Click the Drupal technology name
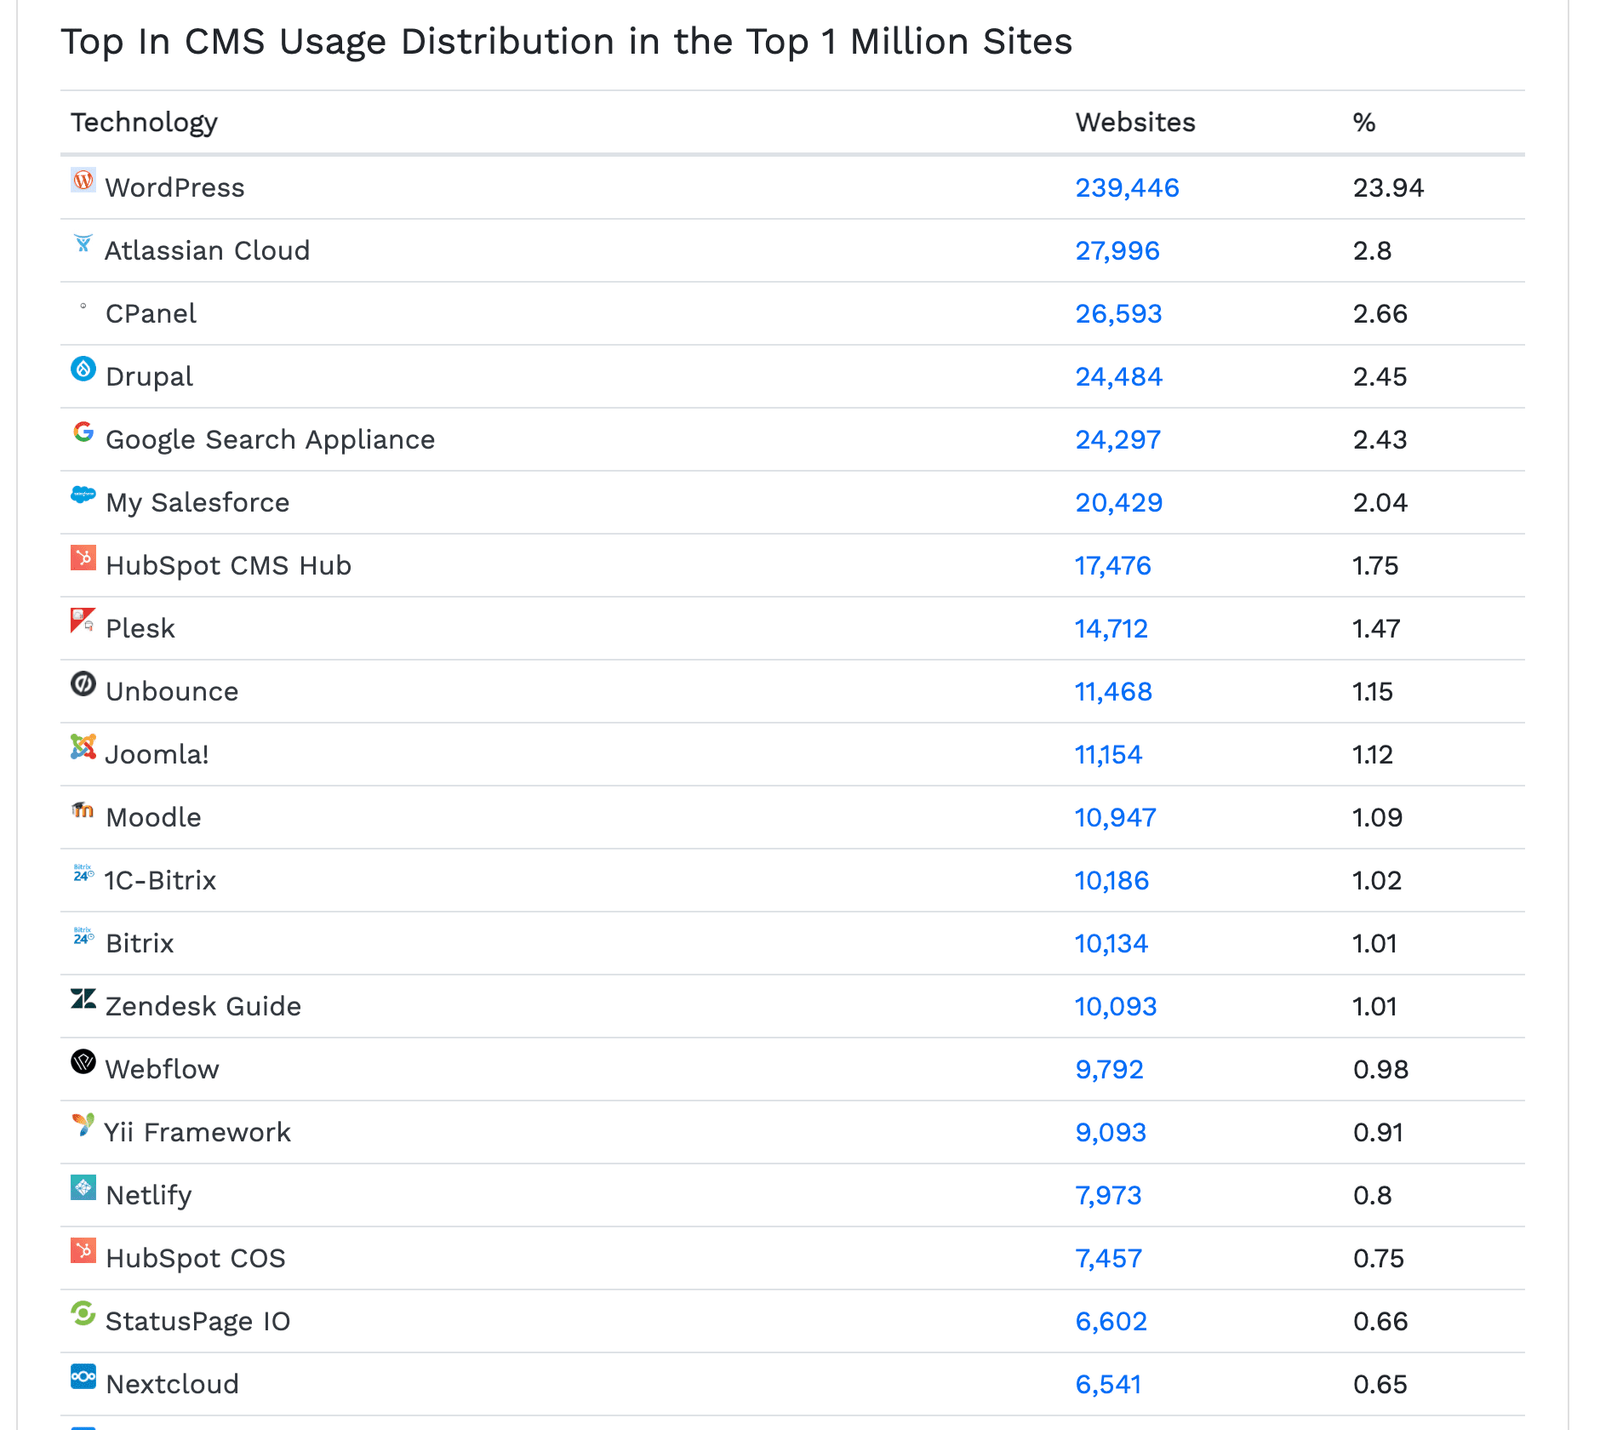 [149, 377]
